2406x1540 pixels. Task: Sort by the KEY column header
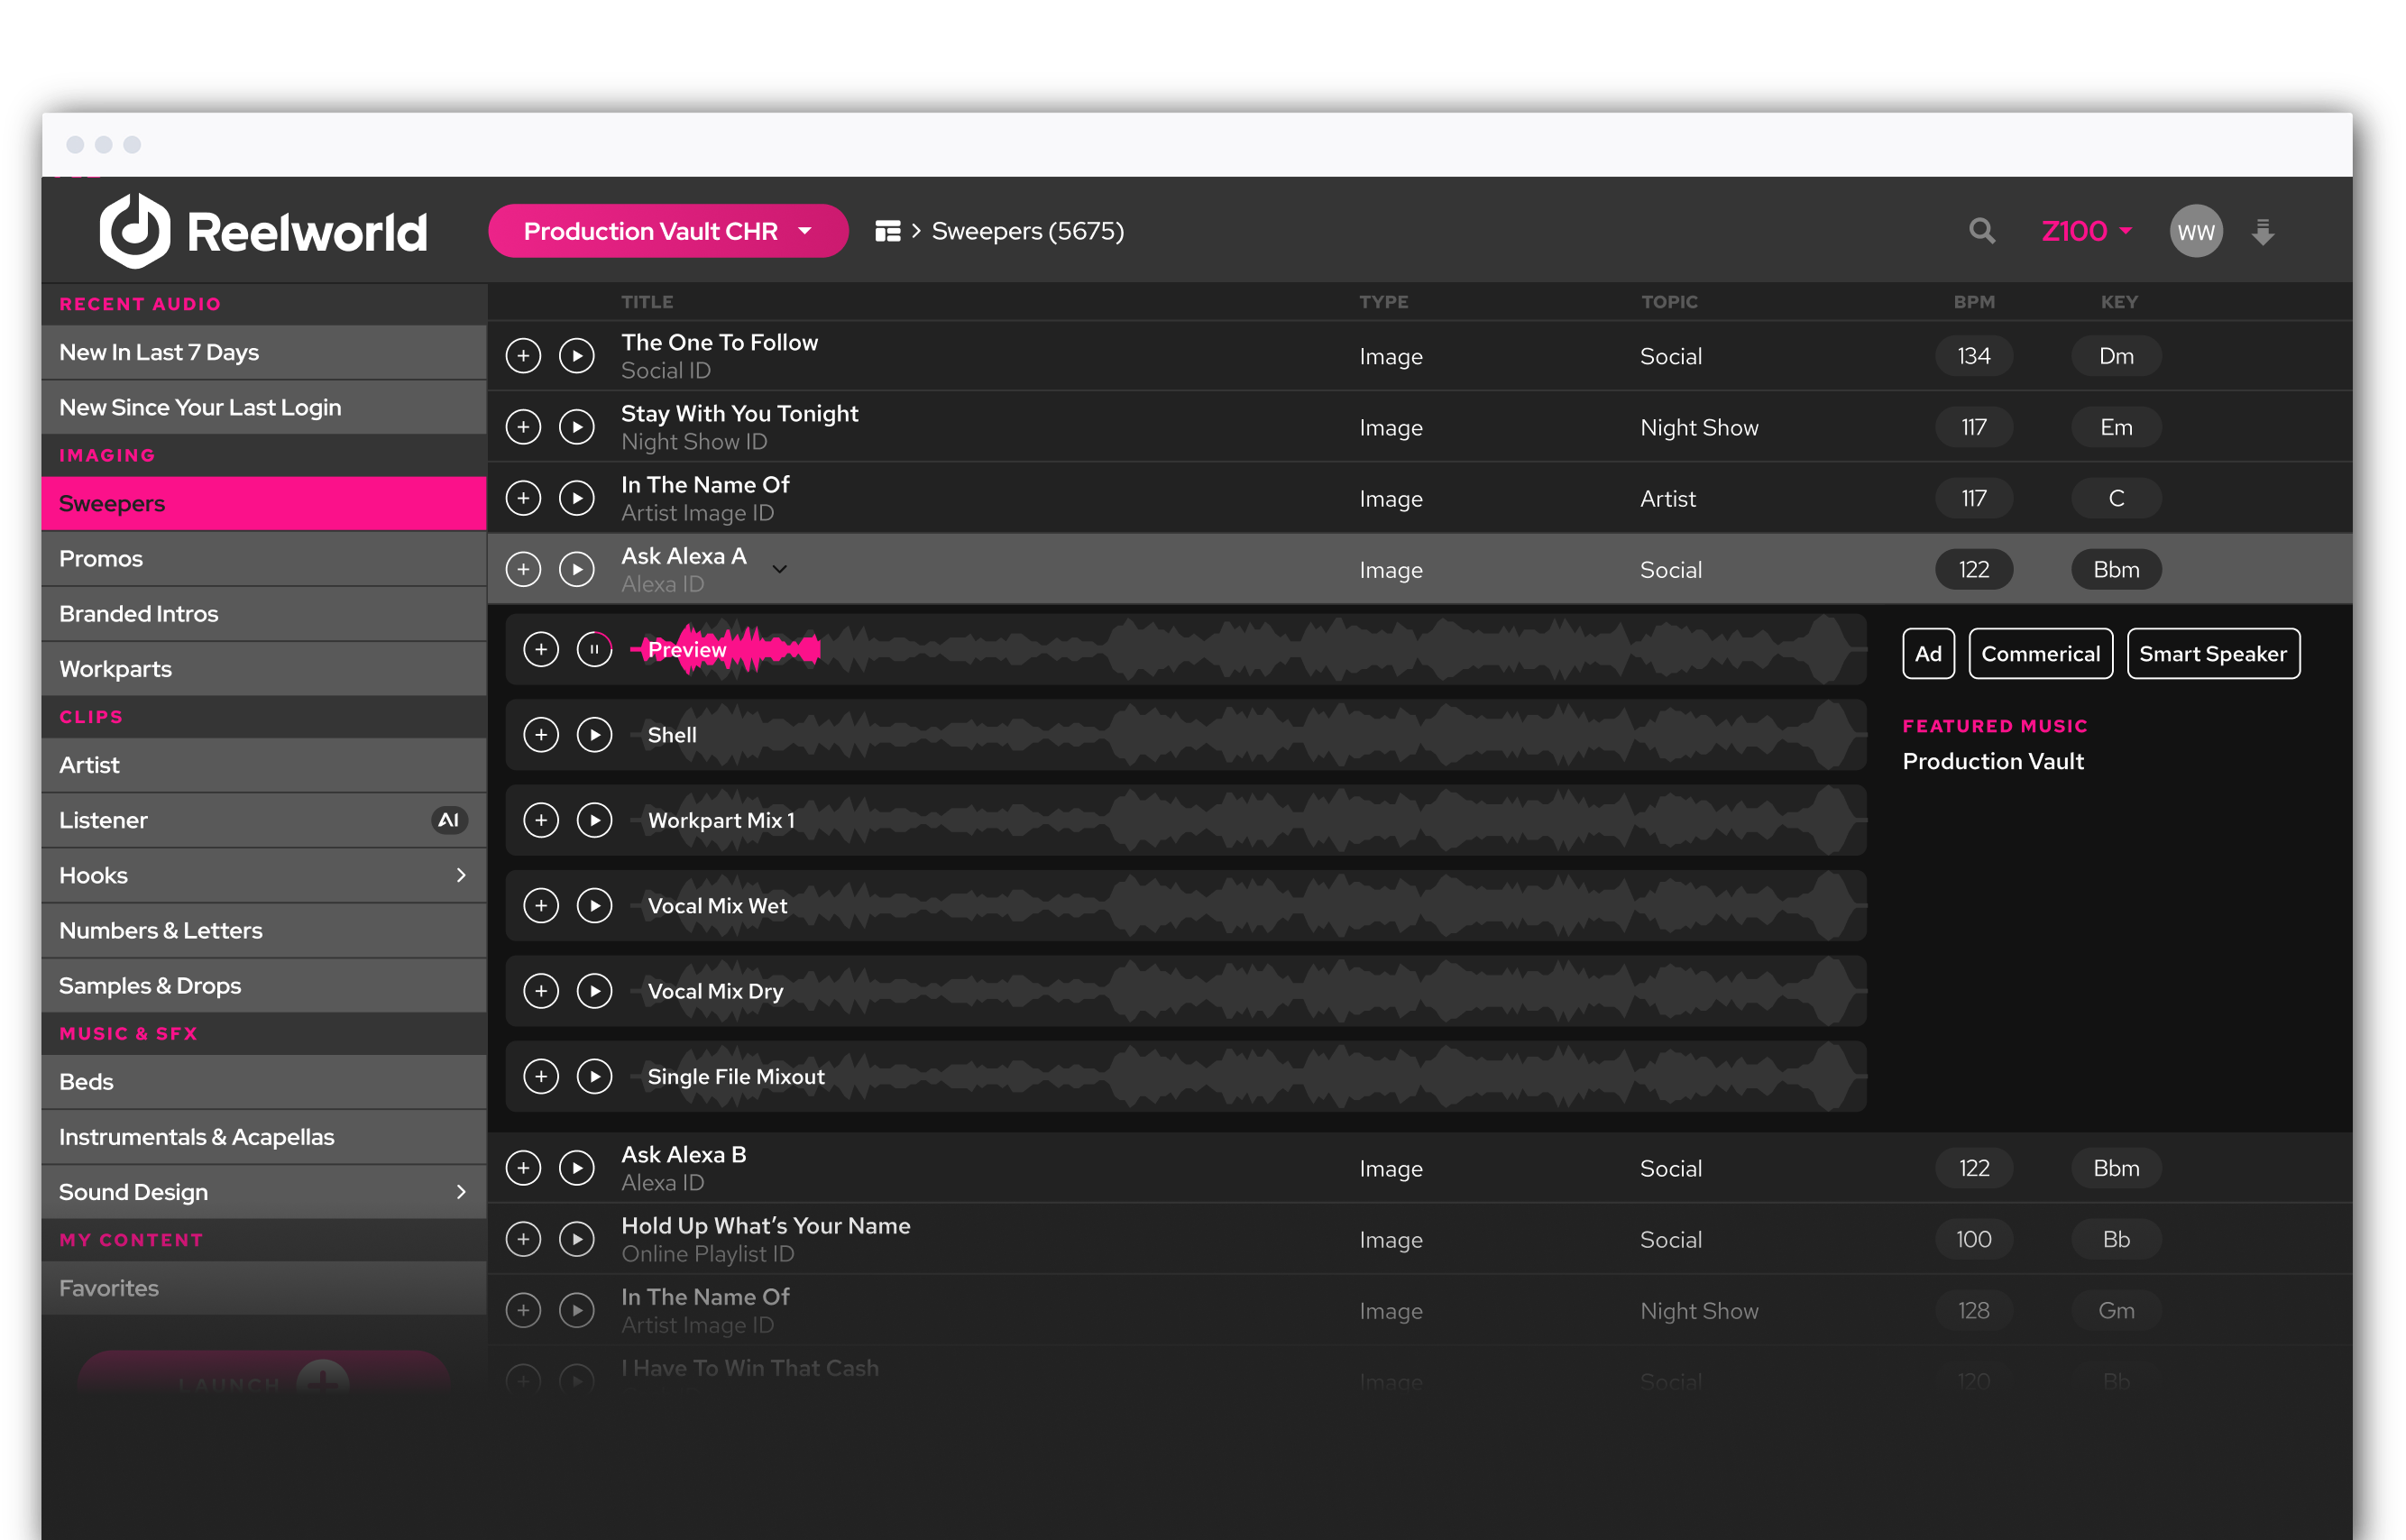[x=2118, y=302]
